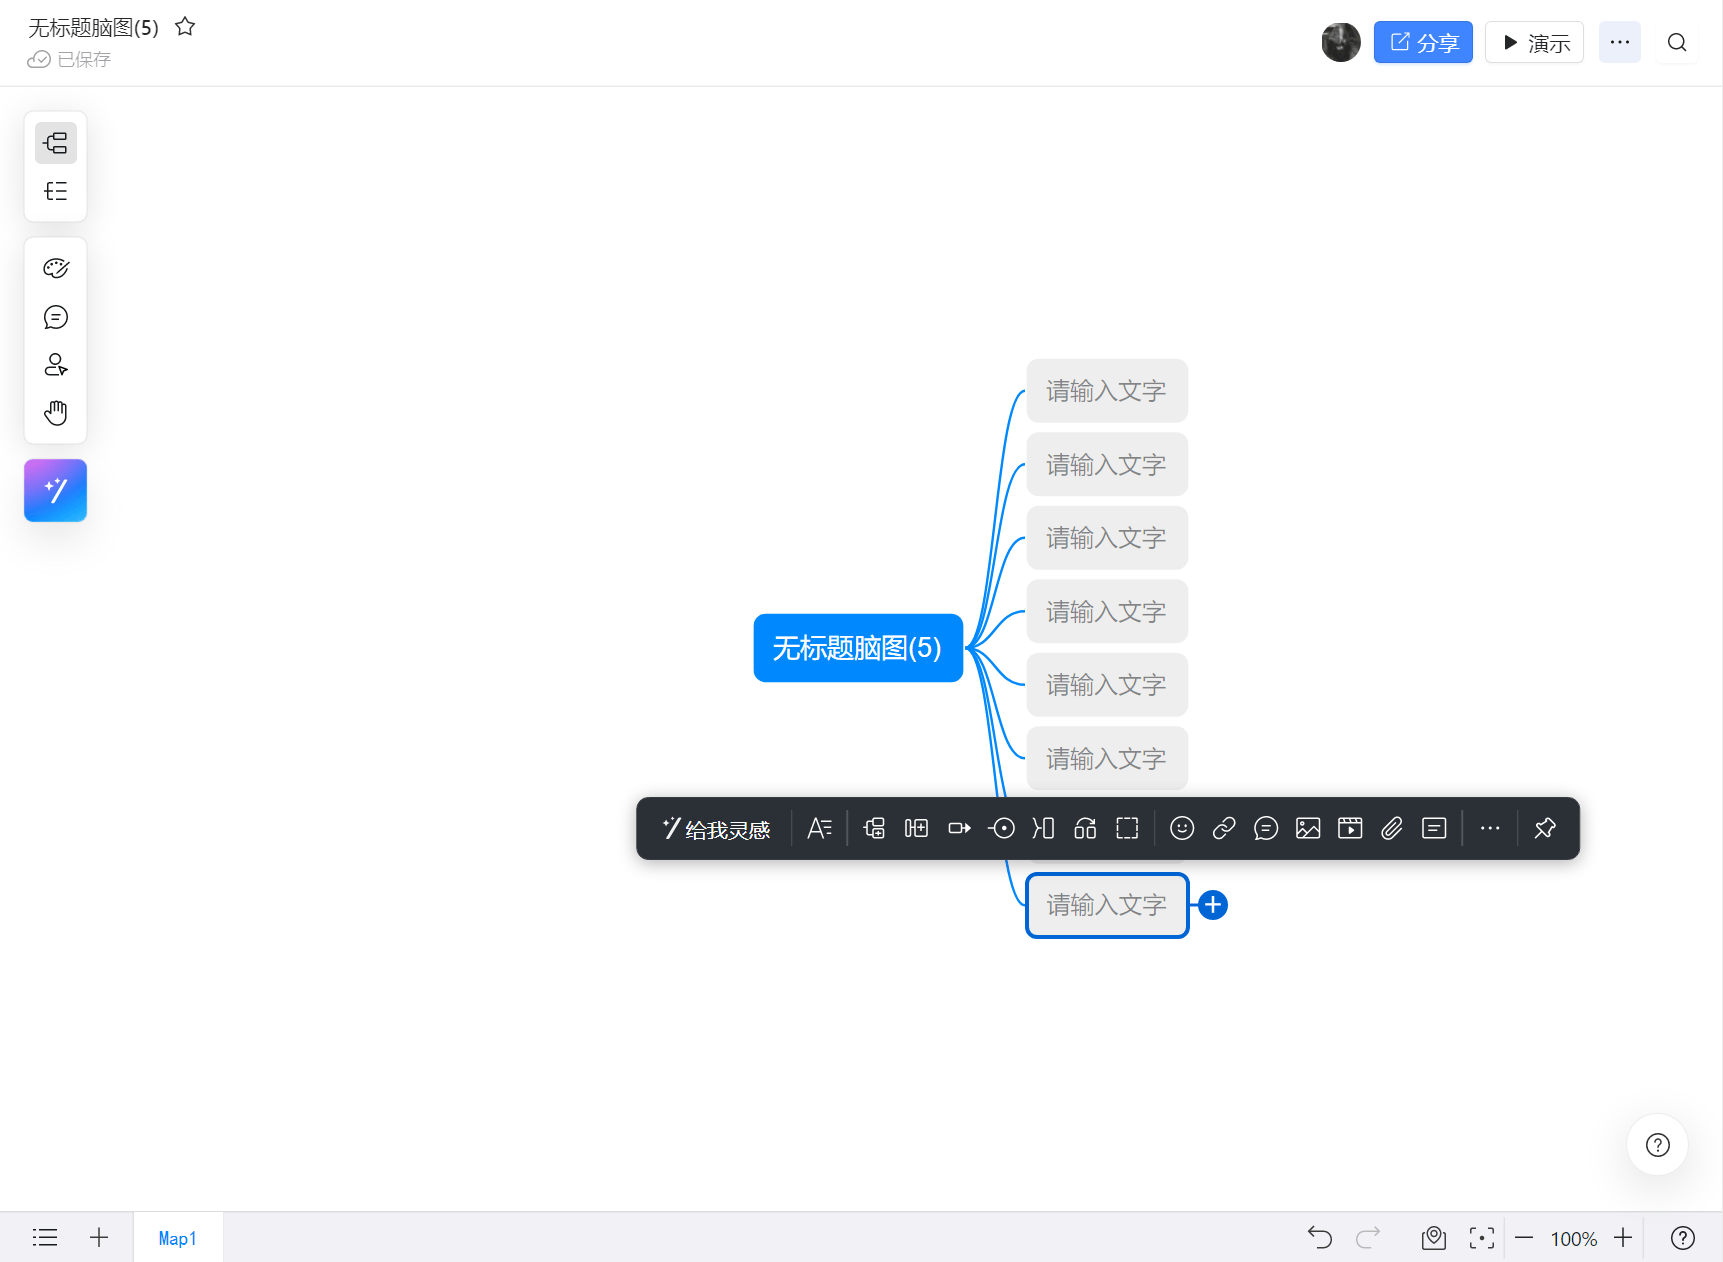Attach a file using paperclip icon
The width and height of the screenshot is (1723, 1262).
tap(1391, 828)
